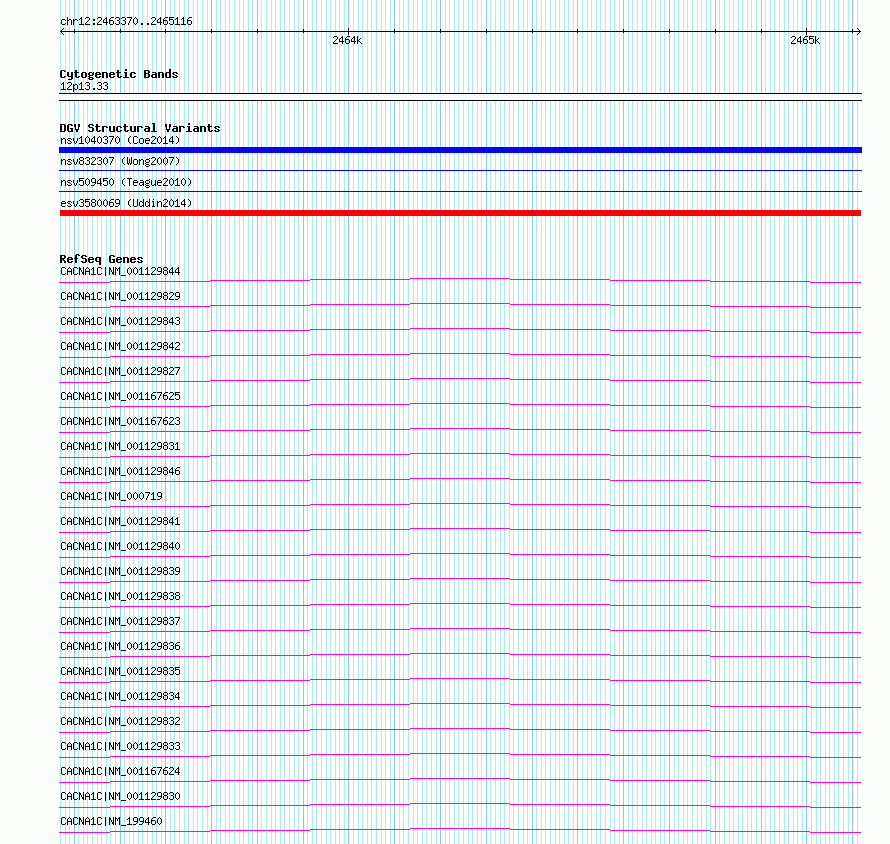The height and width of the screenshot is (844, 890).
Task: Select transcript CACNA1C|NM_001167624
Action: tap(120, 771)
